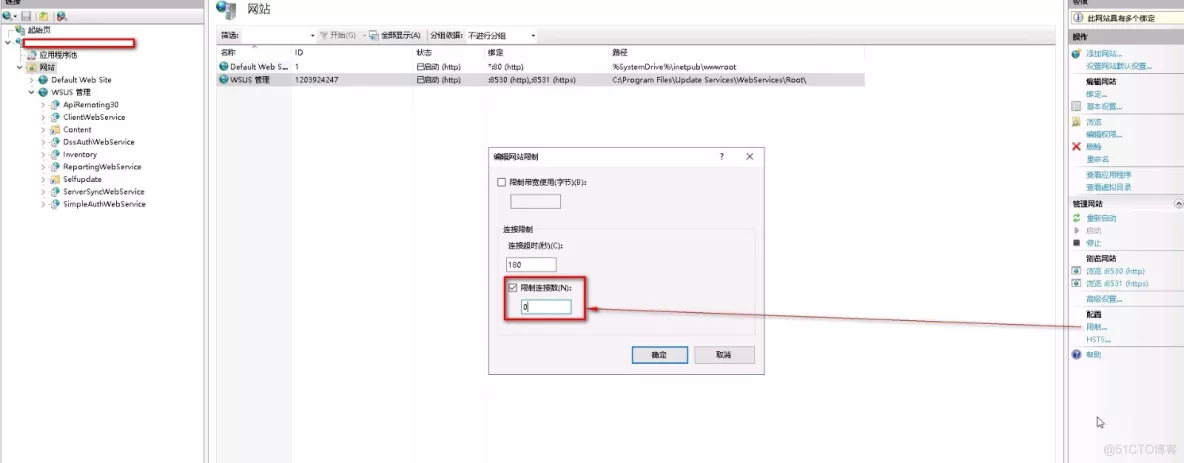
Task: Click the DssAuthWebService application icon
Action: (x=55, y=142)
